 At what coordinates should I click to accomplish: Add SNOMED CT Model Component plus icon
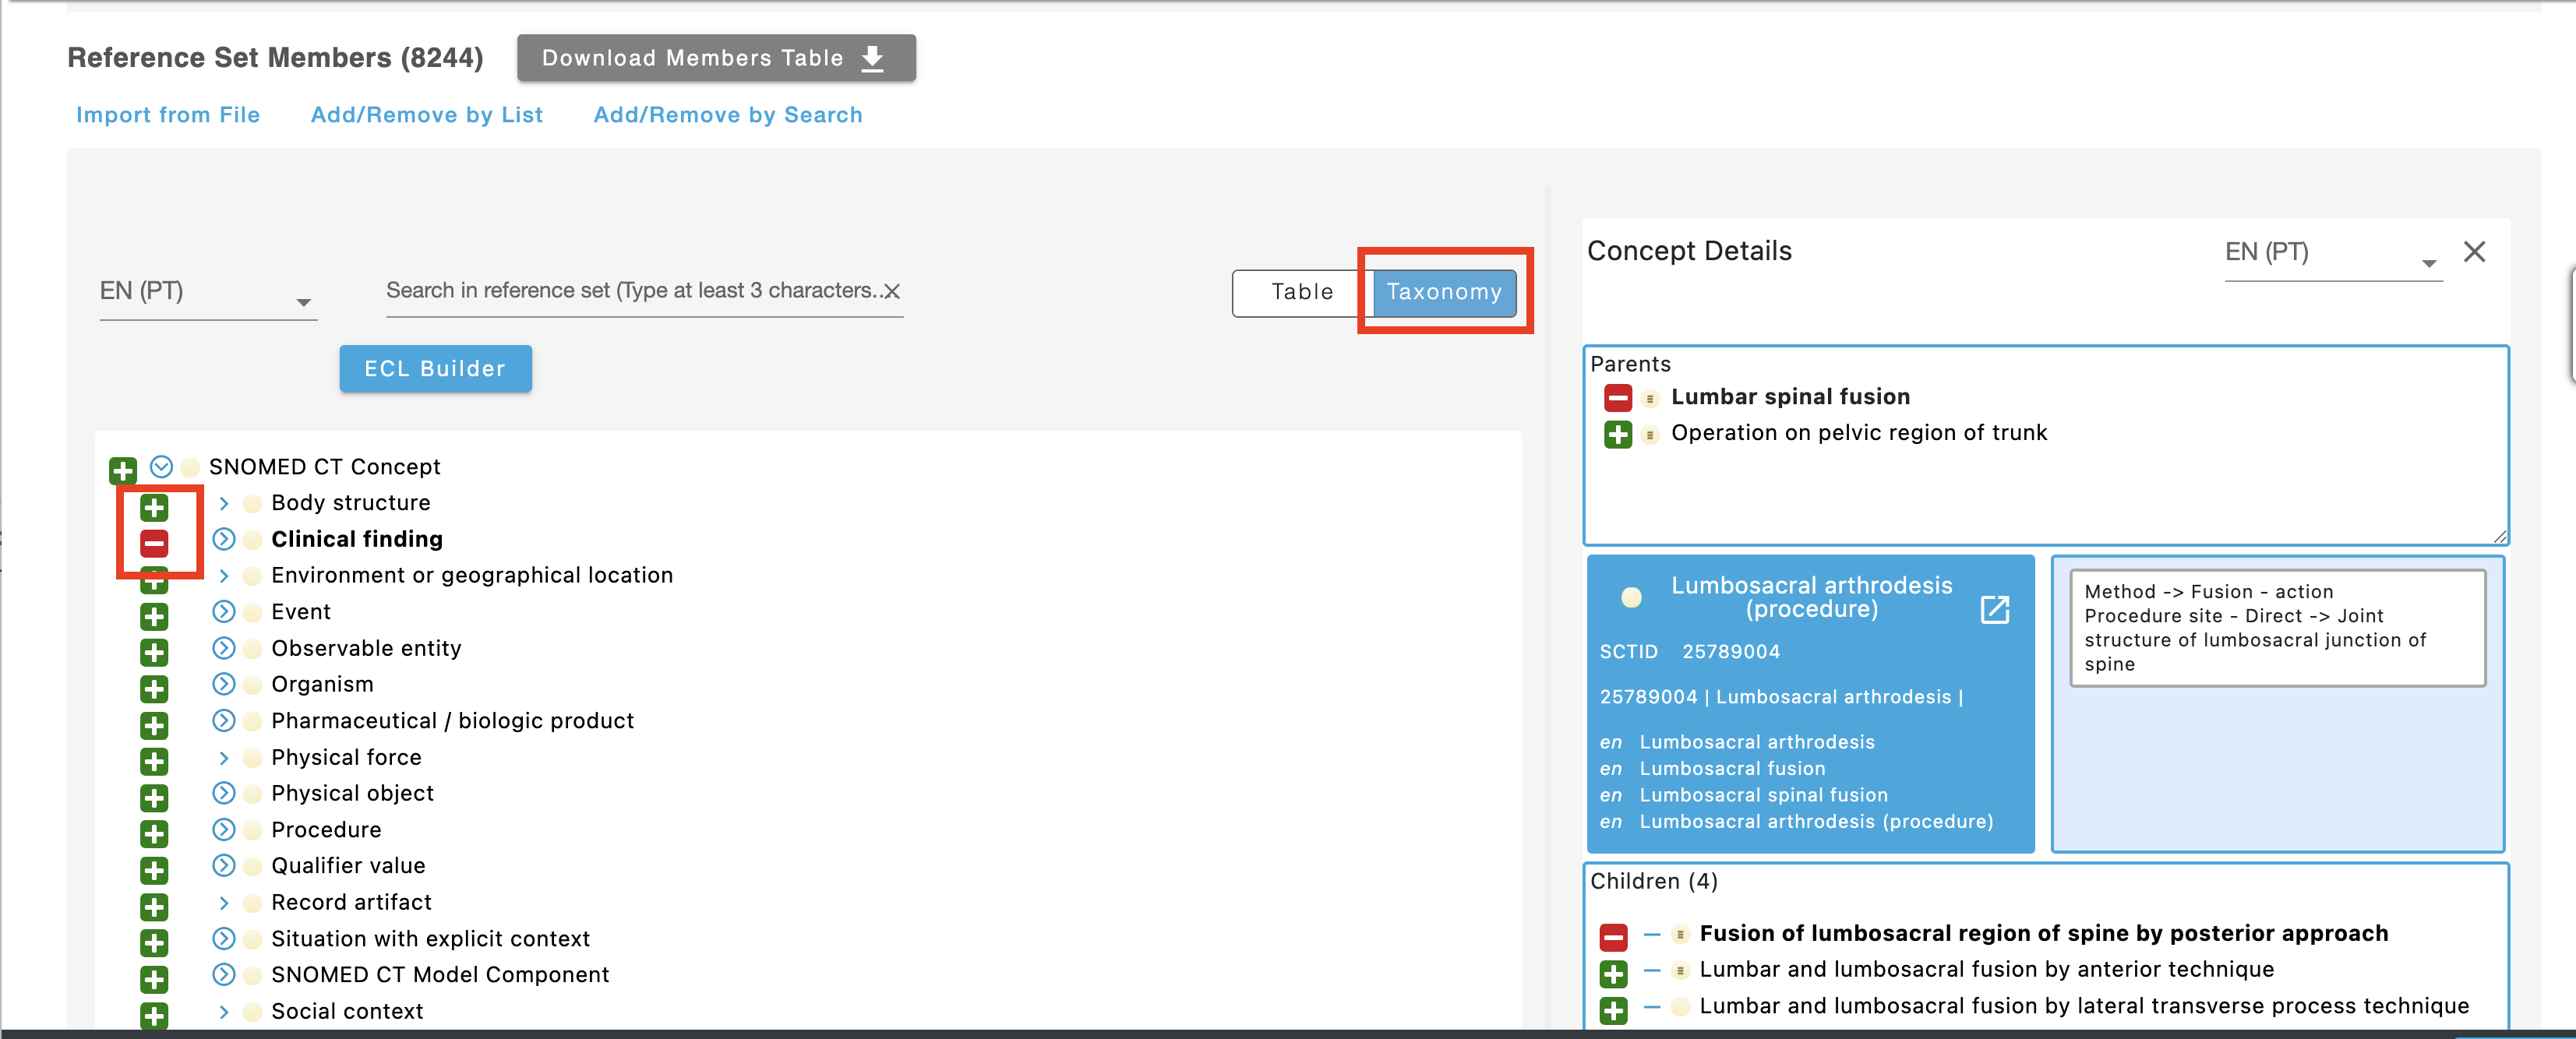(154, 978)
